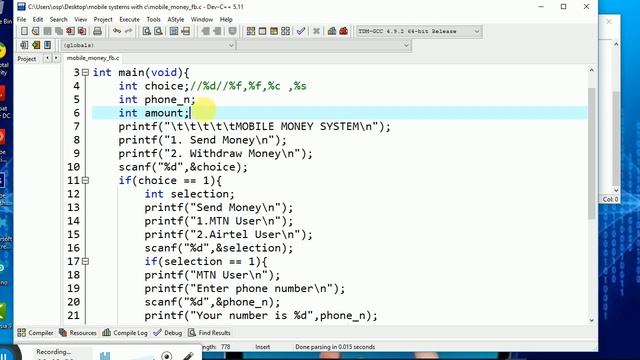The width and height of the screenshot is (640, 360).
Task: Click the editor vertical scrollbar thumb
Action: click(591, 153)
